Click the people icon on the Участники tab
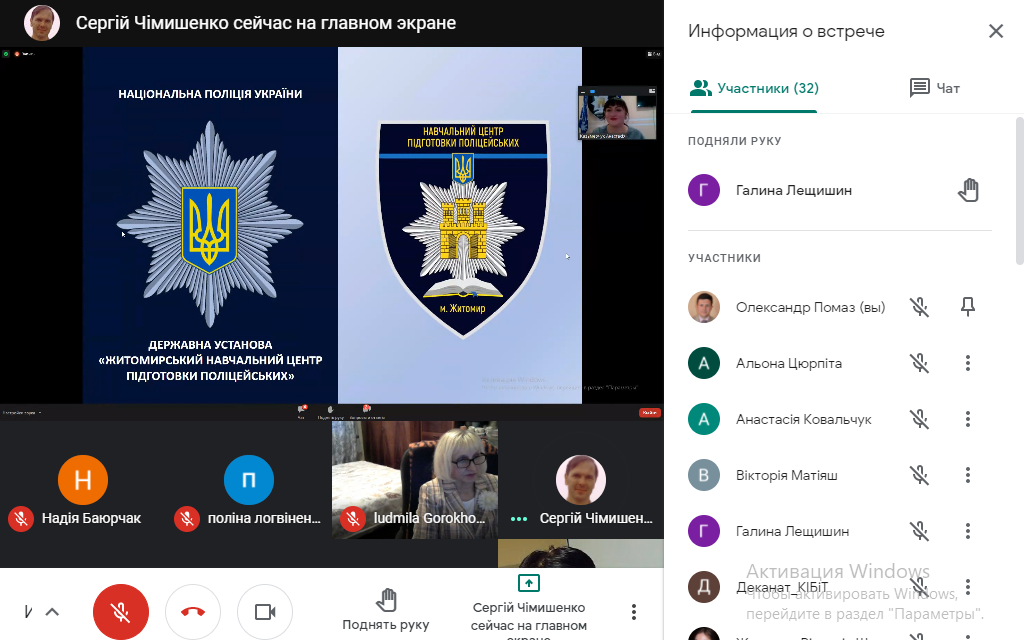1024x640 pixels. pyautogui.click(x=701, y=88)
